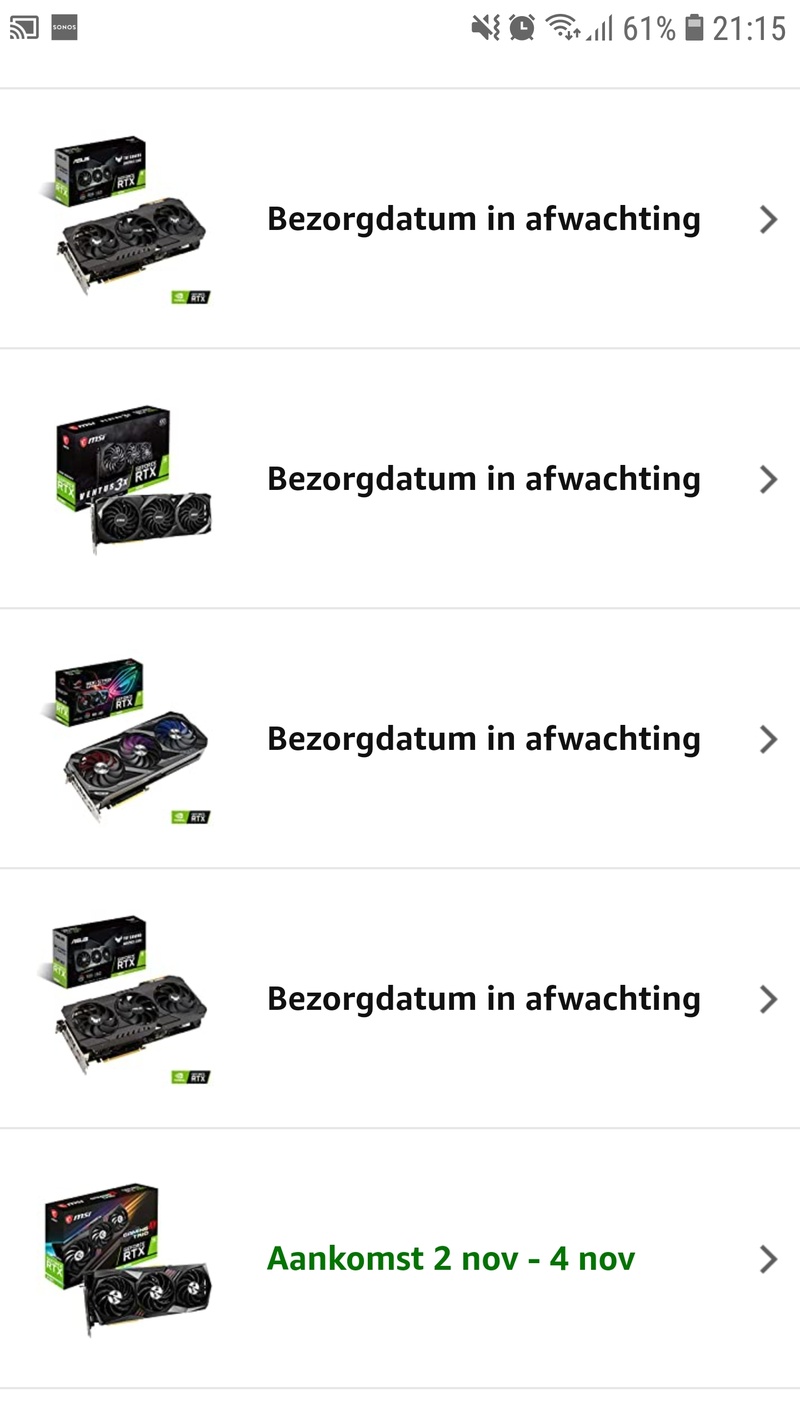Tap the 21:15 clock in status bar

749,28
